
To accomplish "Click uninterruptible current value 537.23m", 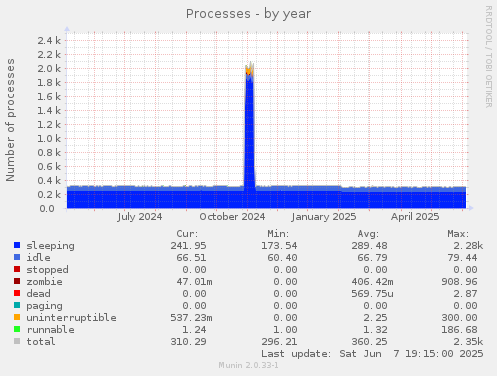I will pos(191,318).
